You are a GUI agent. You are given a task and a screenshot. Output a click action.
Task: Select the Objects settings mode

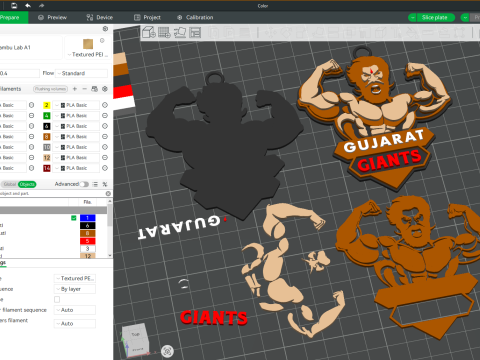(x=27, y=184)
